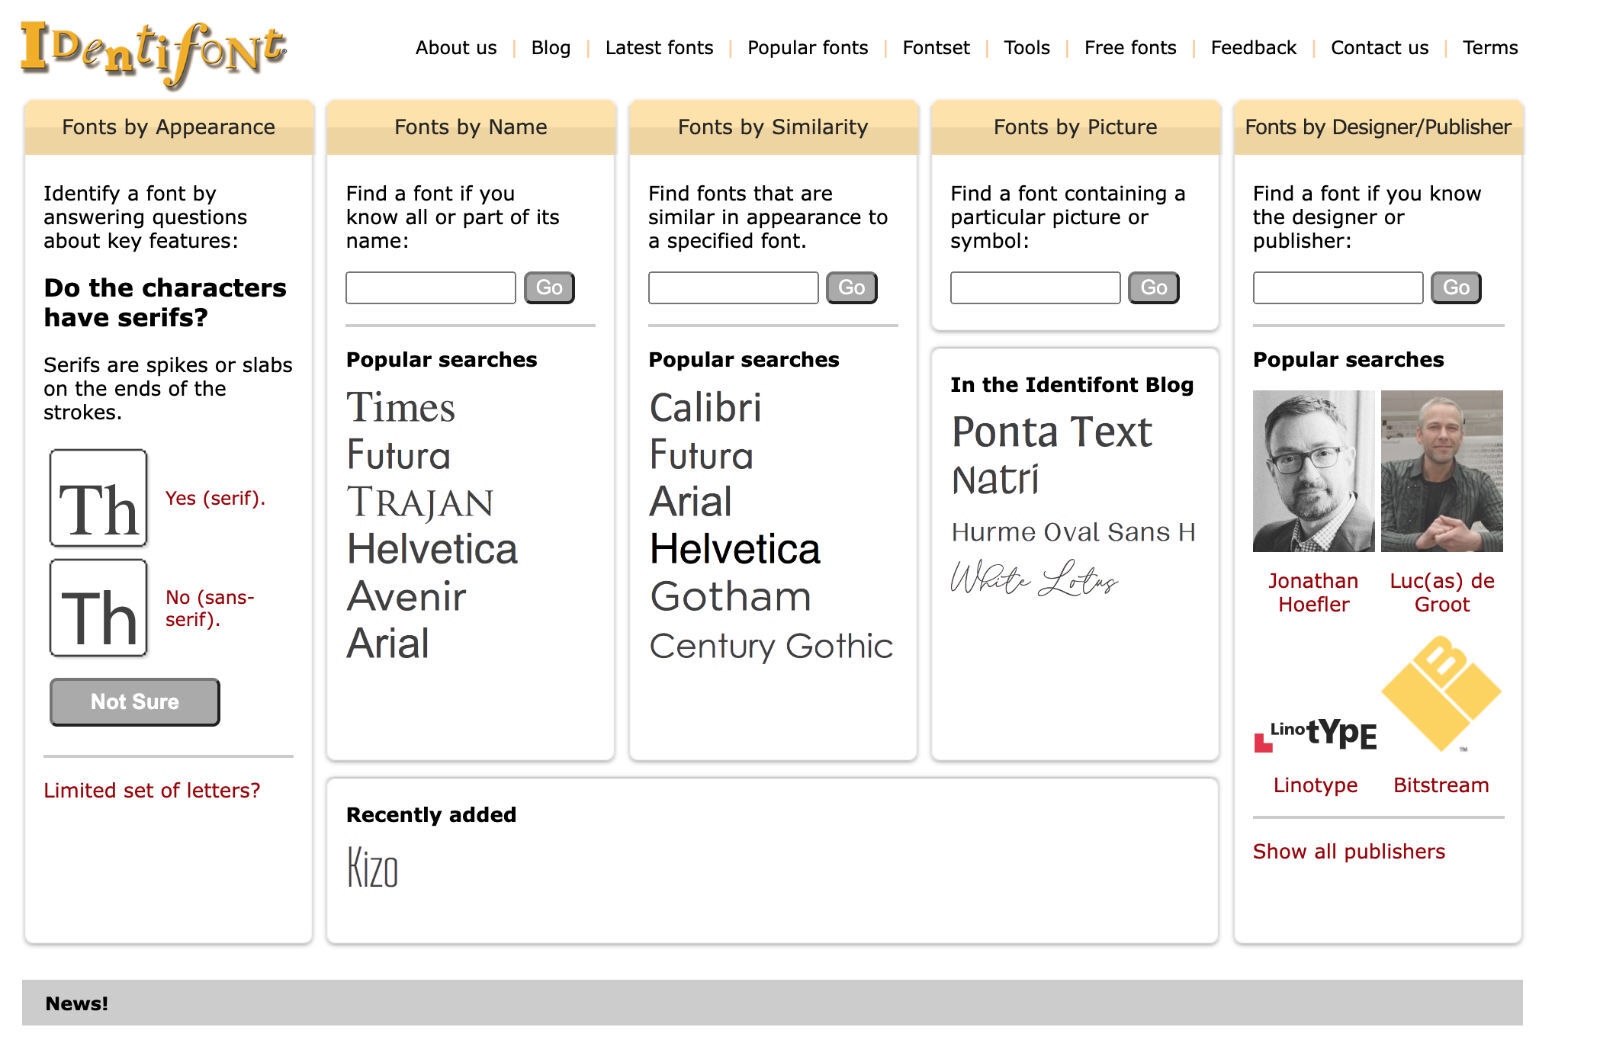This screenshot has width=1600, height=1040.
Task: Open the 'Limited set of letters?' link
Action: coord(152,791)
